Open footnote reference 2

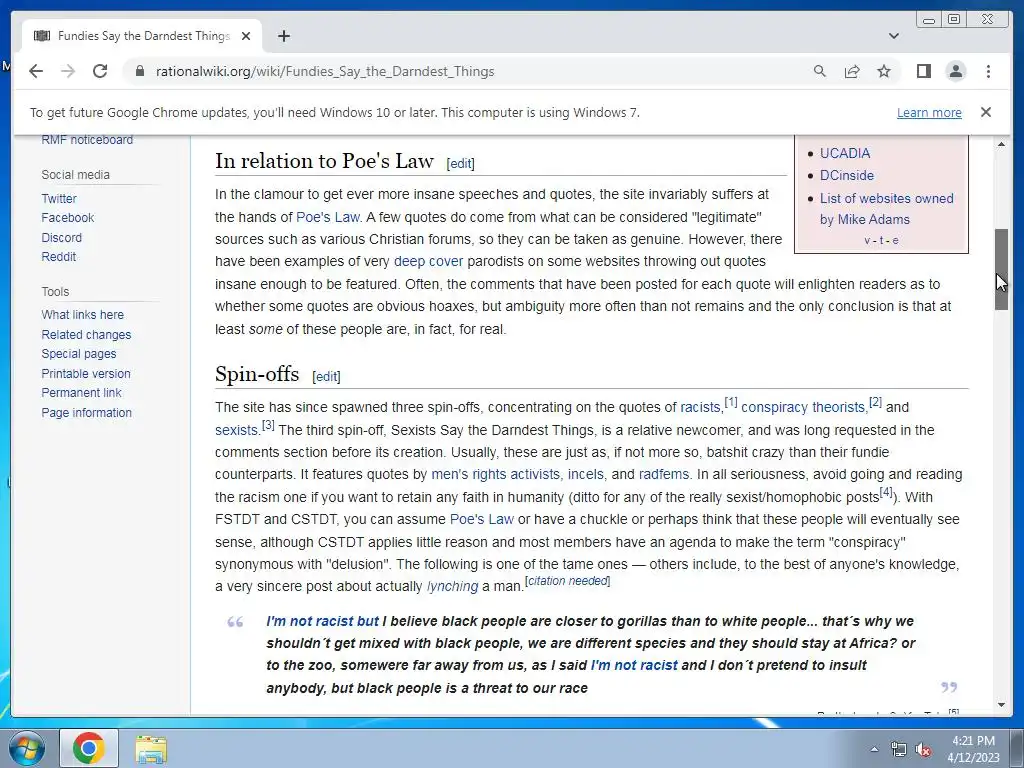(x=876, y=402)
